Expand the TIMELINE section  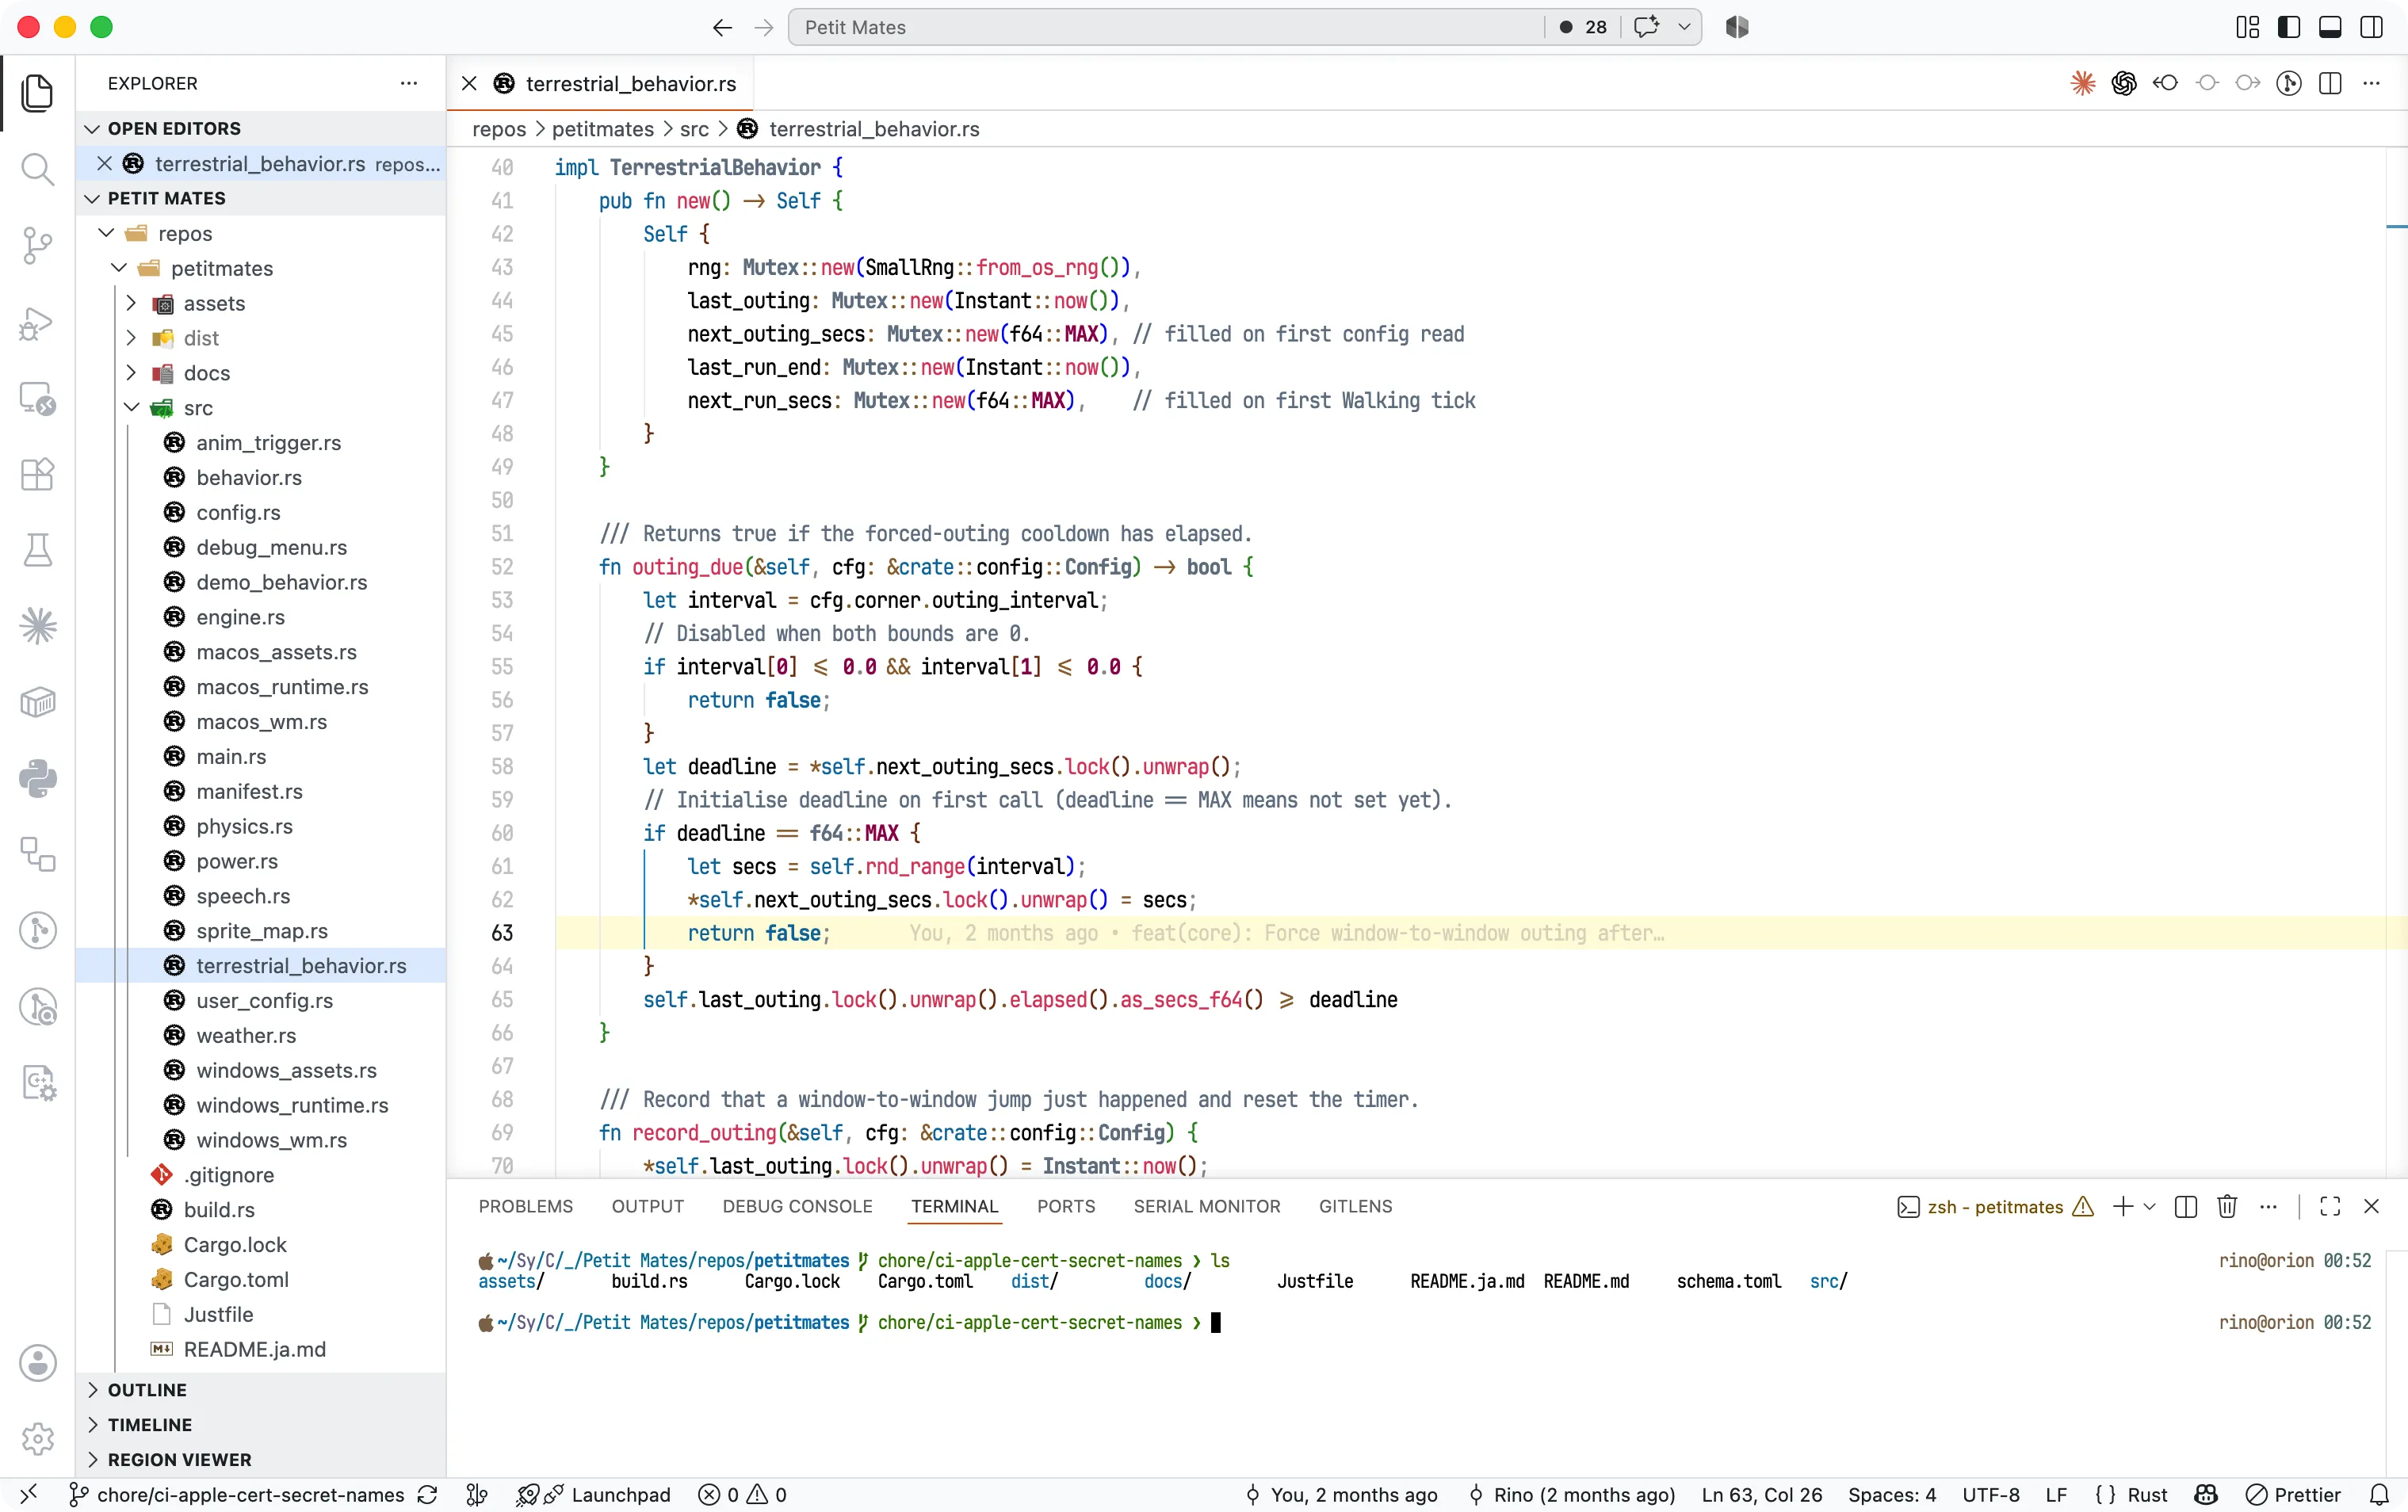click(x=261, y=1425)
